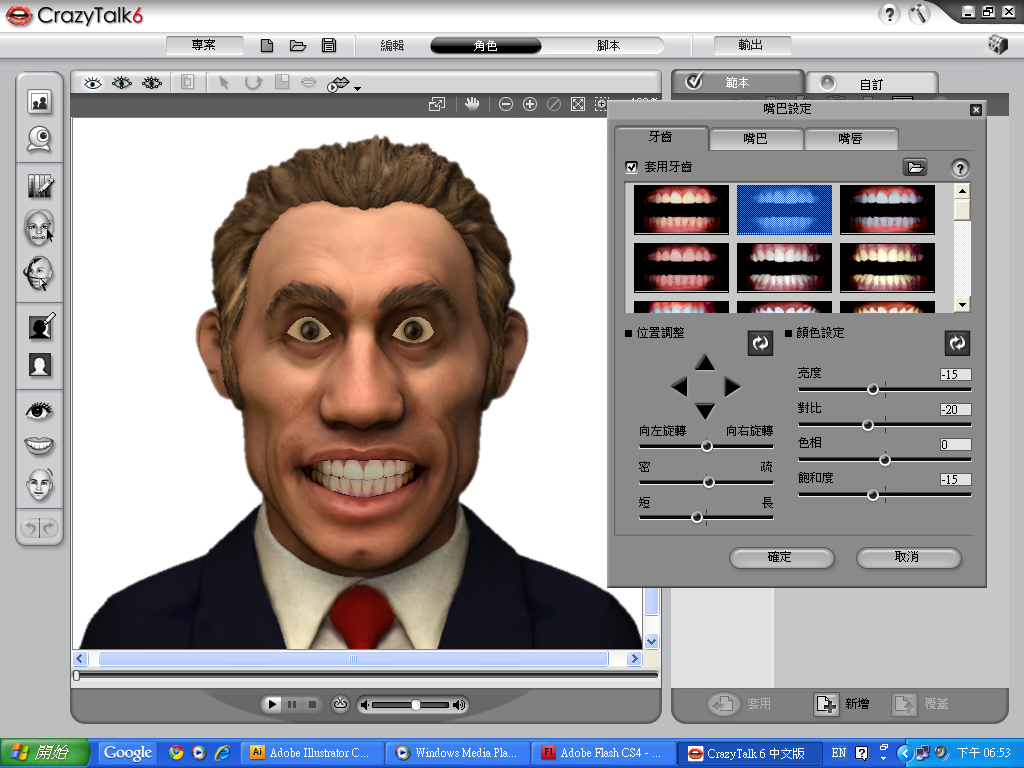This screenshot has height=768, width=1024.
Task: Uncheck the 套用牙齒 checkbox
Action: click(x=631, y=167)
